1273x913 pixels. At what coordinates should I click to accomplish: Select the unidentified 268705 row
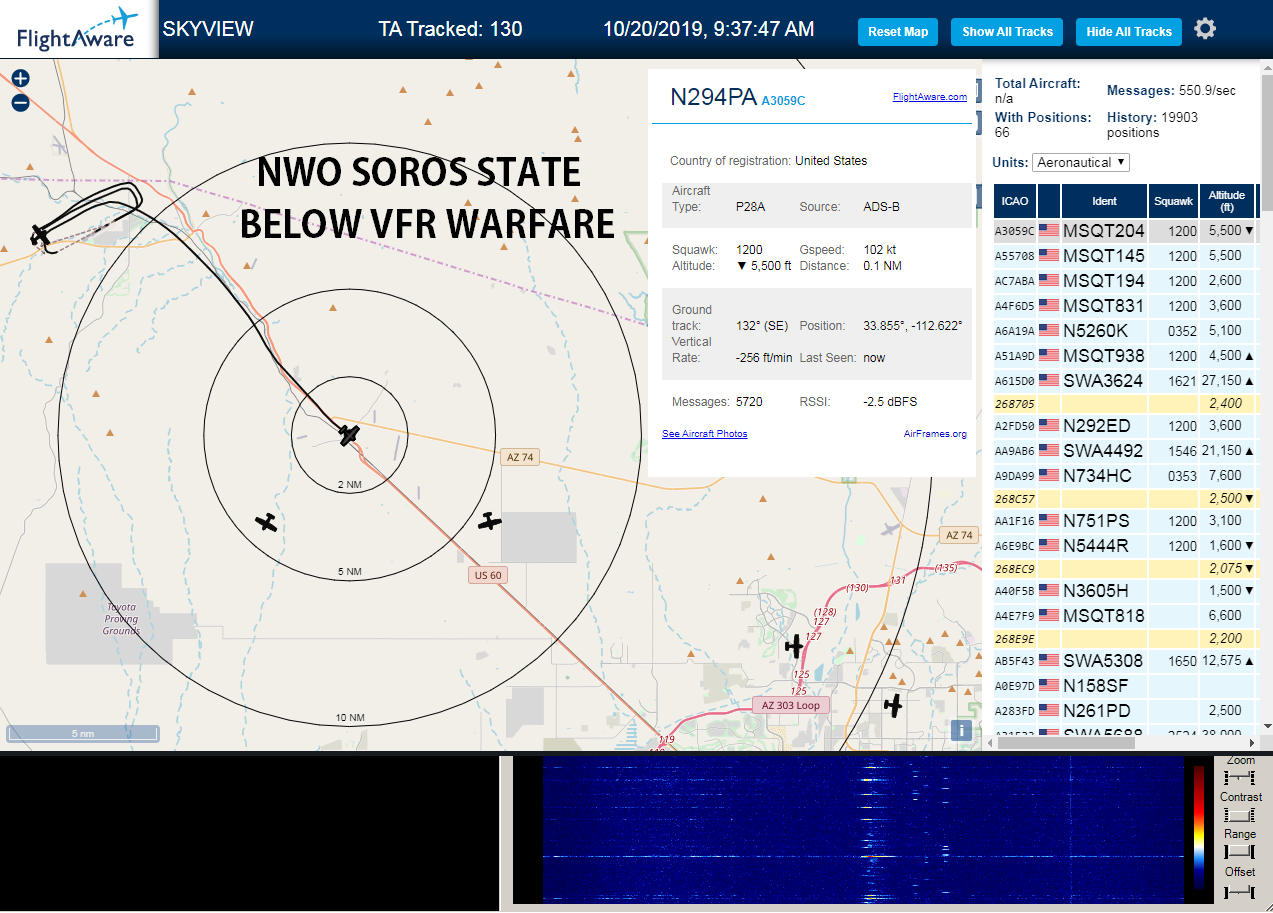1125,404
